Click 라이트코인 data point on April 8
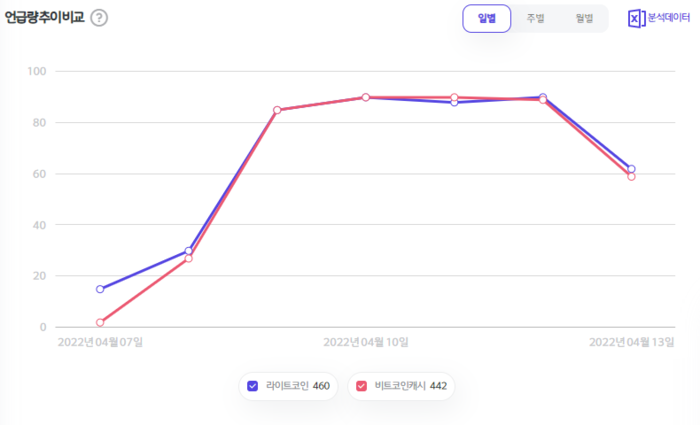Viewport: 700px width, 425px height. pos(188,251)
